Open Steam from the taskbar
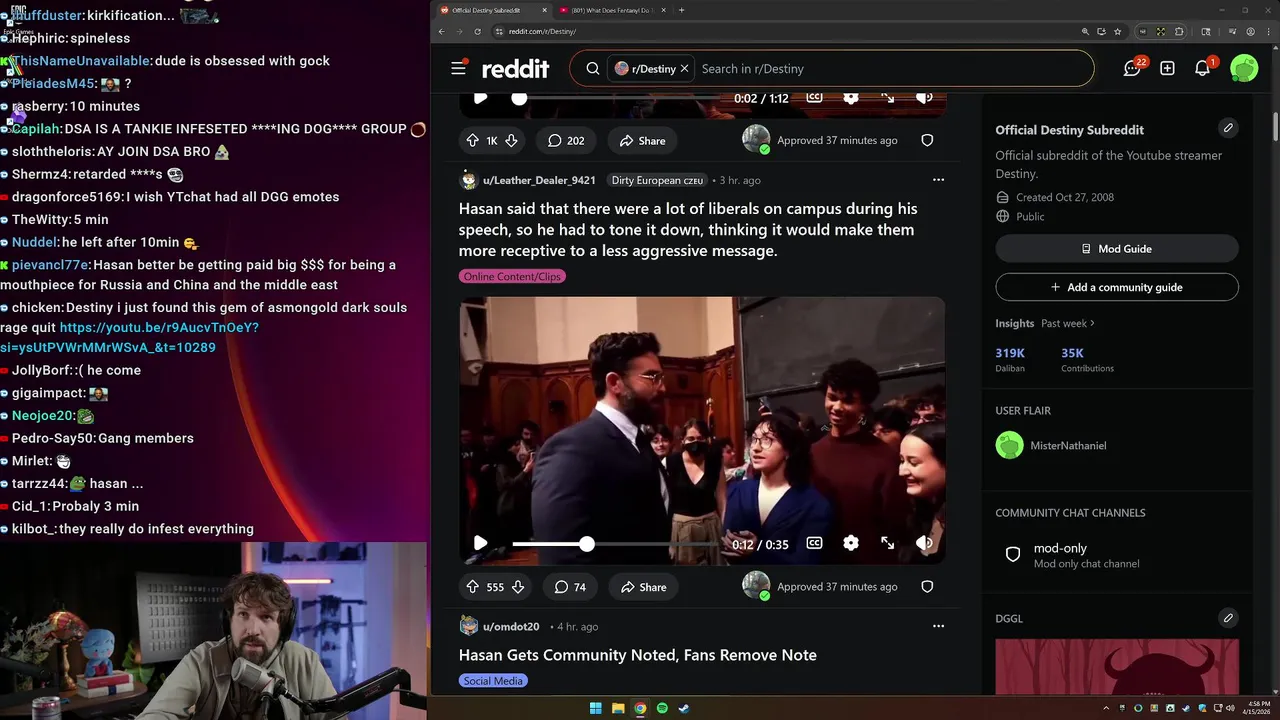This screenshot has height=720, width=1280. click(684, 708)
